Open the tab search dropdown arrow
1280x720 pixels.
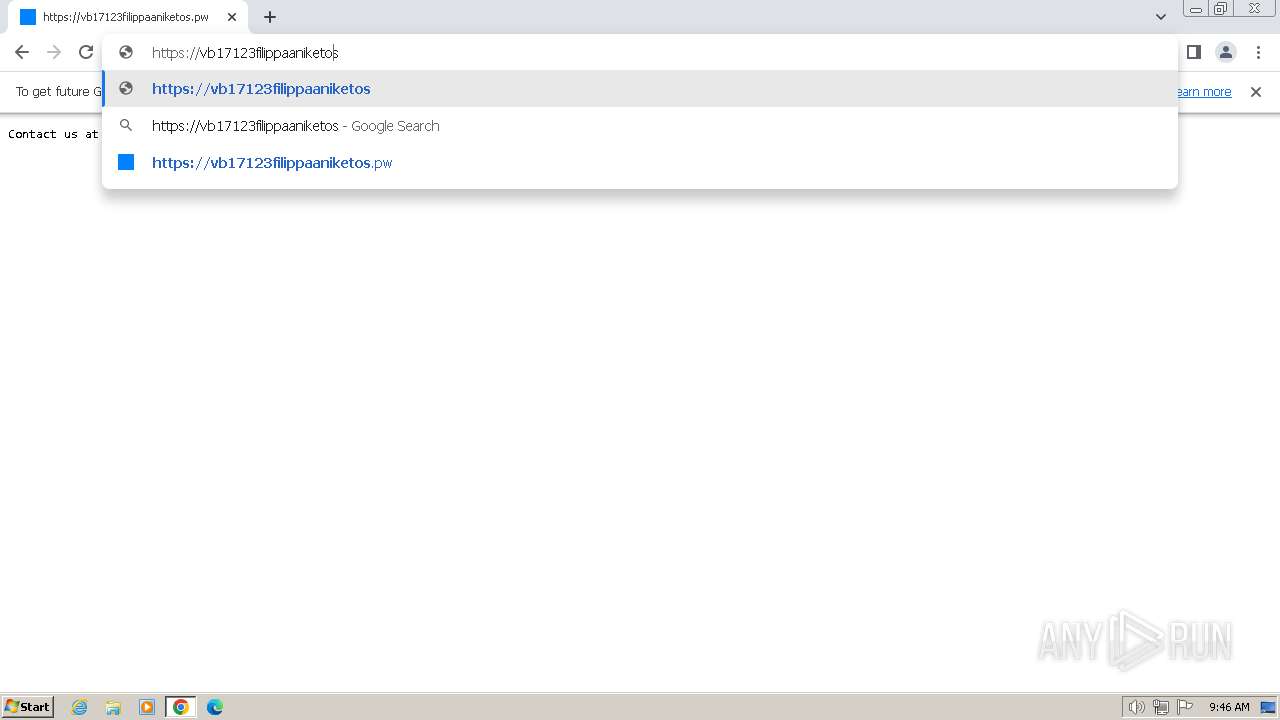coord(1161,17)
